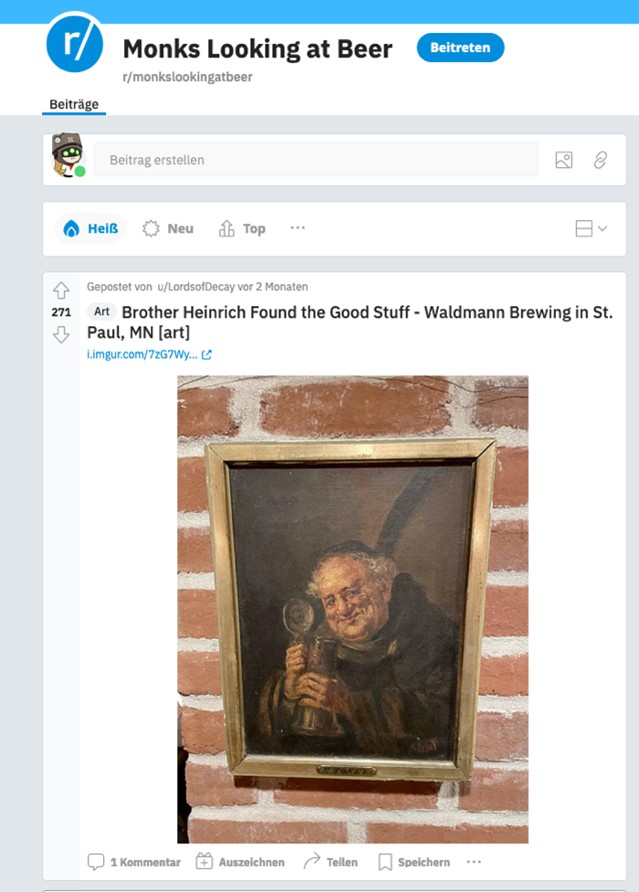Screen dimensions: 639x892
Task: Expand more sort options ellipsis
Action: 298,228
